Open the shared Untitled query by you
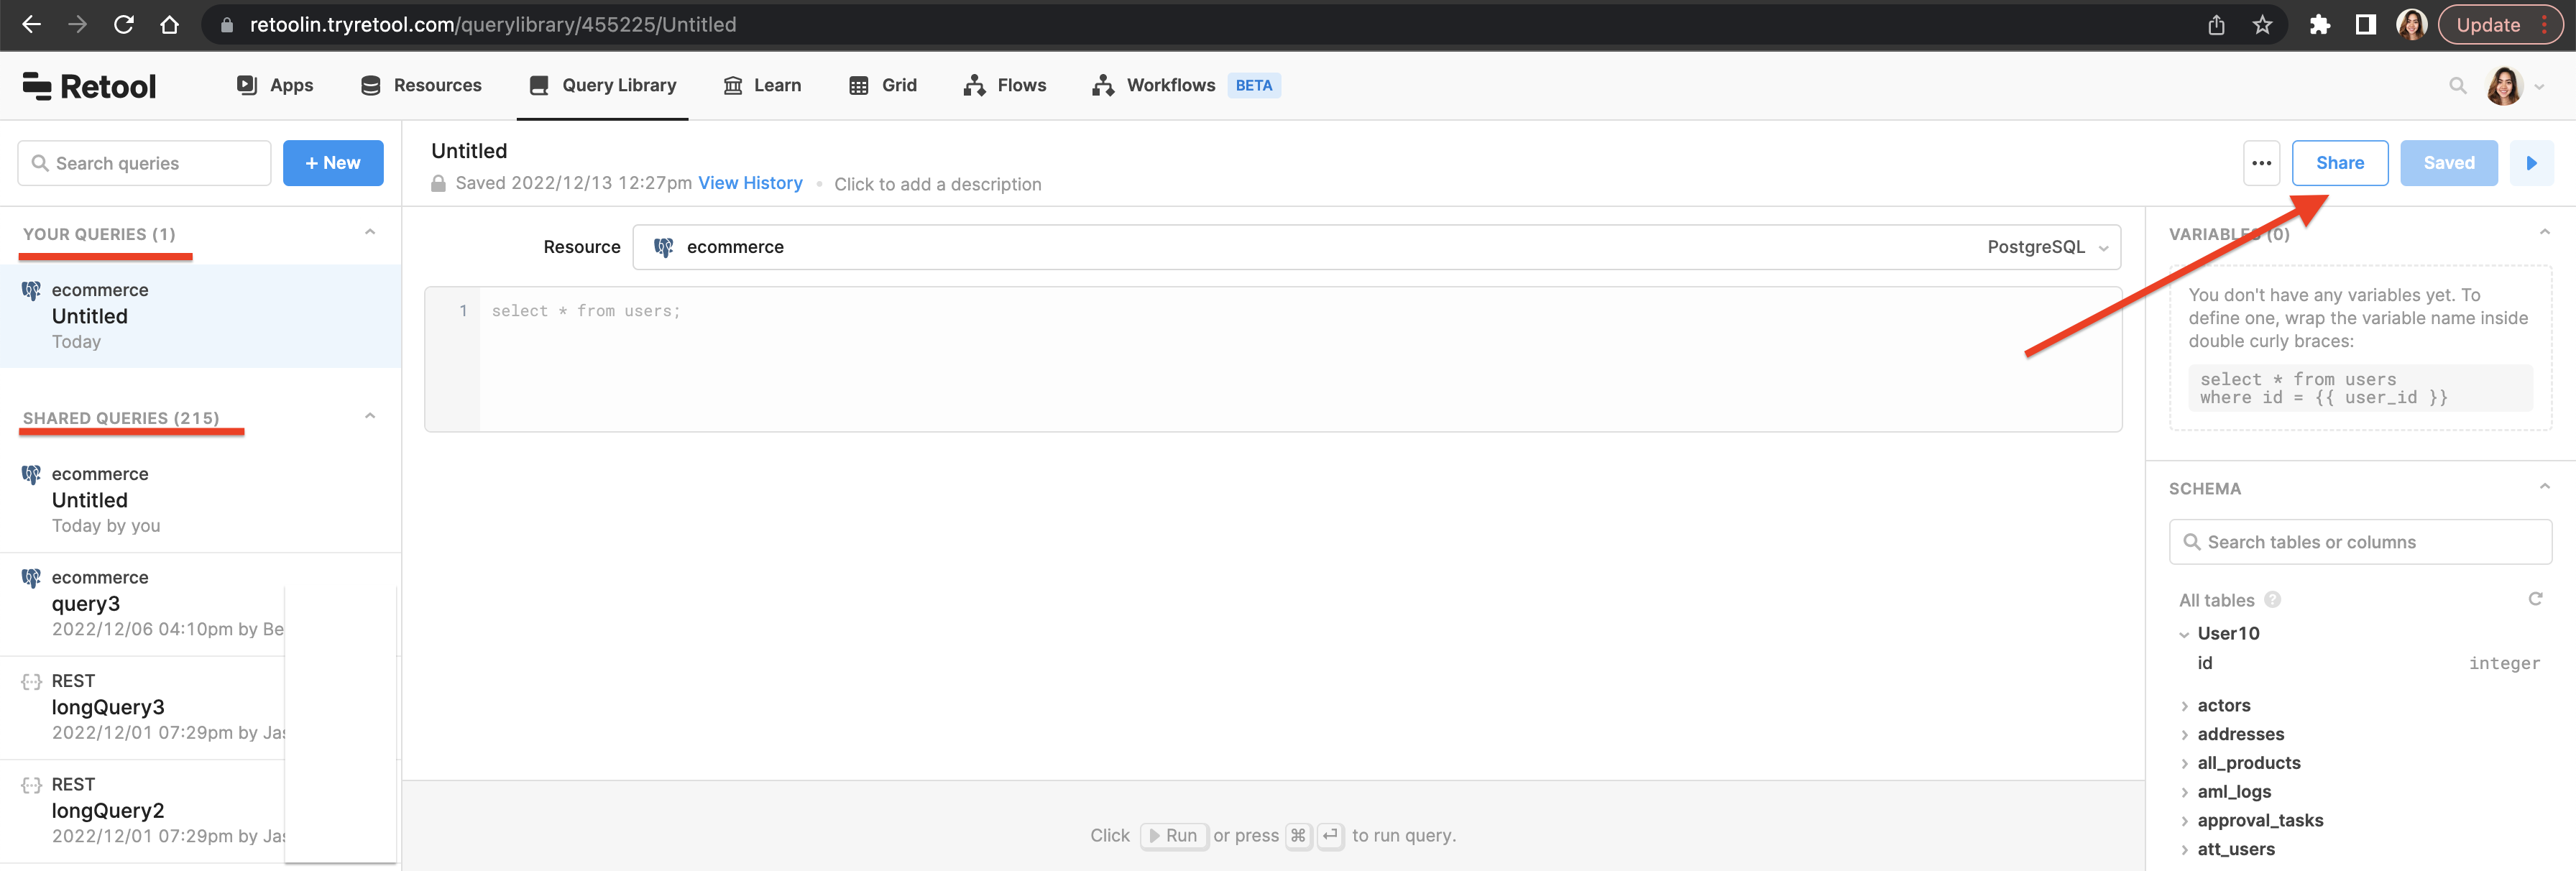The image size is (2576, 871). click(x=200, y=500)
